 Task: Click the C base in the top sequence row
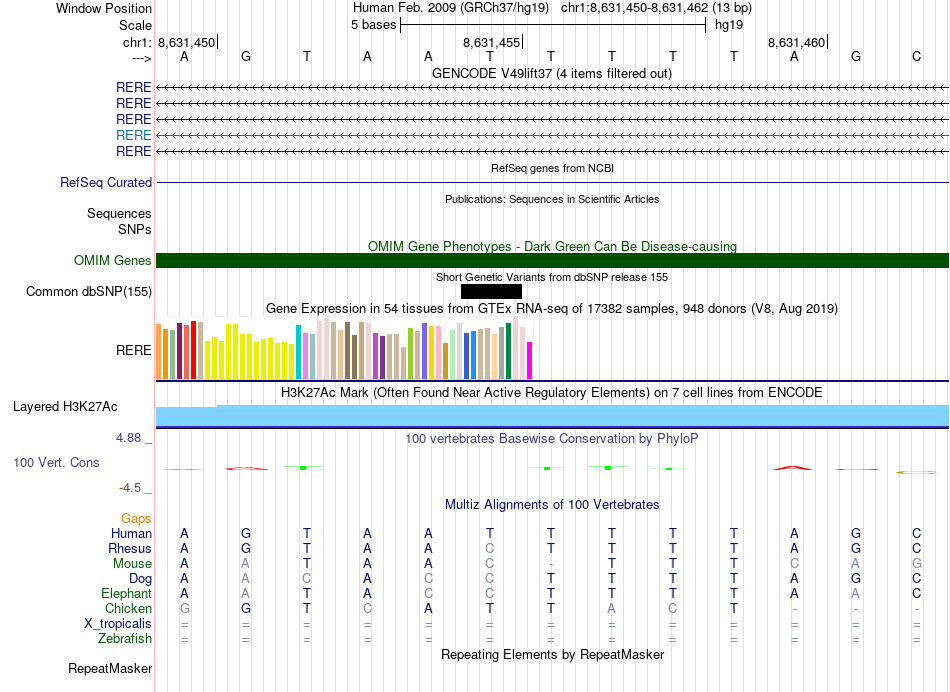coord(916,56)
